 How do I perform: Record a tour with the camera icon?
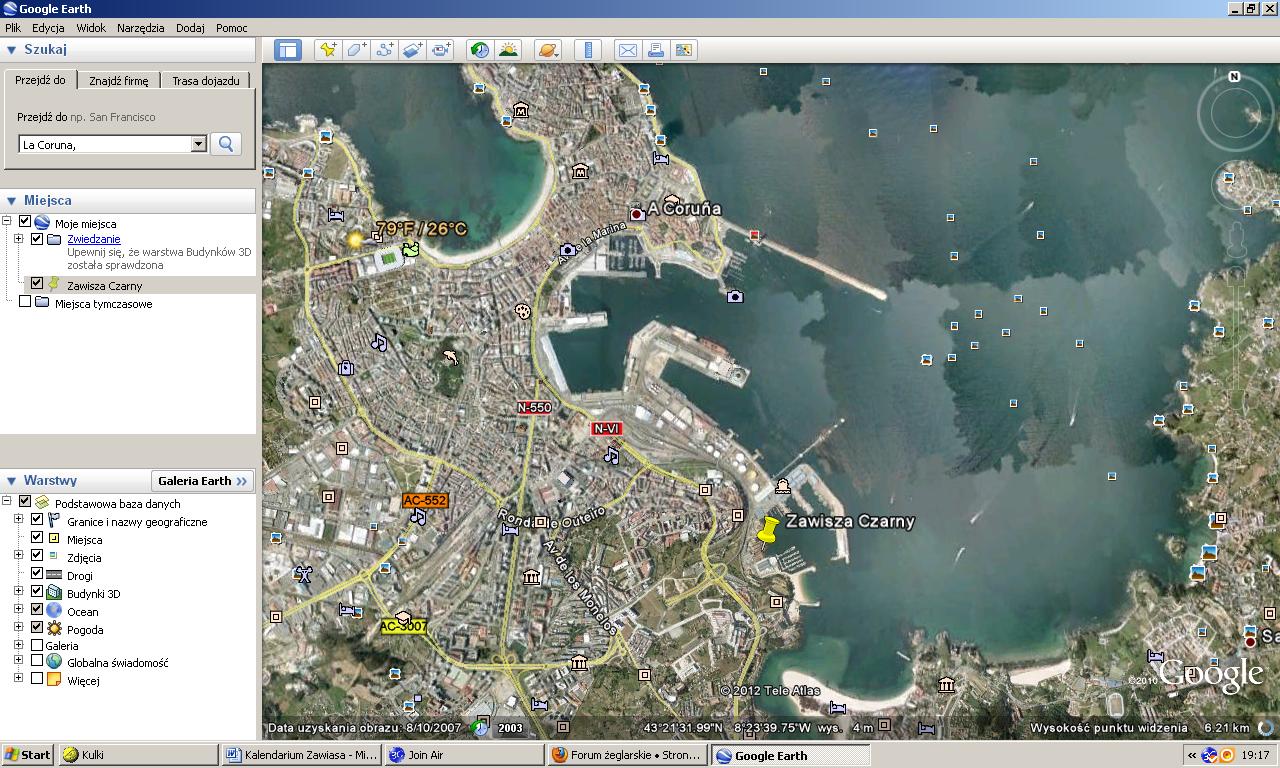coord(441,50)
